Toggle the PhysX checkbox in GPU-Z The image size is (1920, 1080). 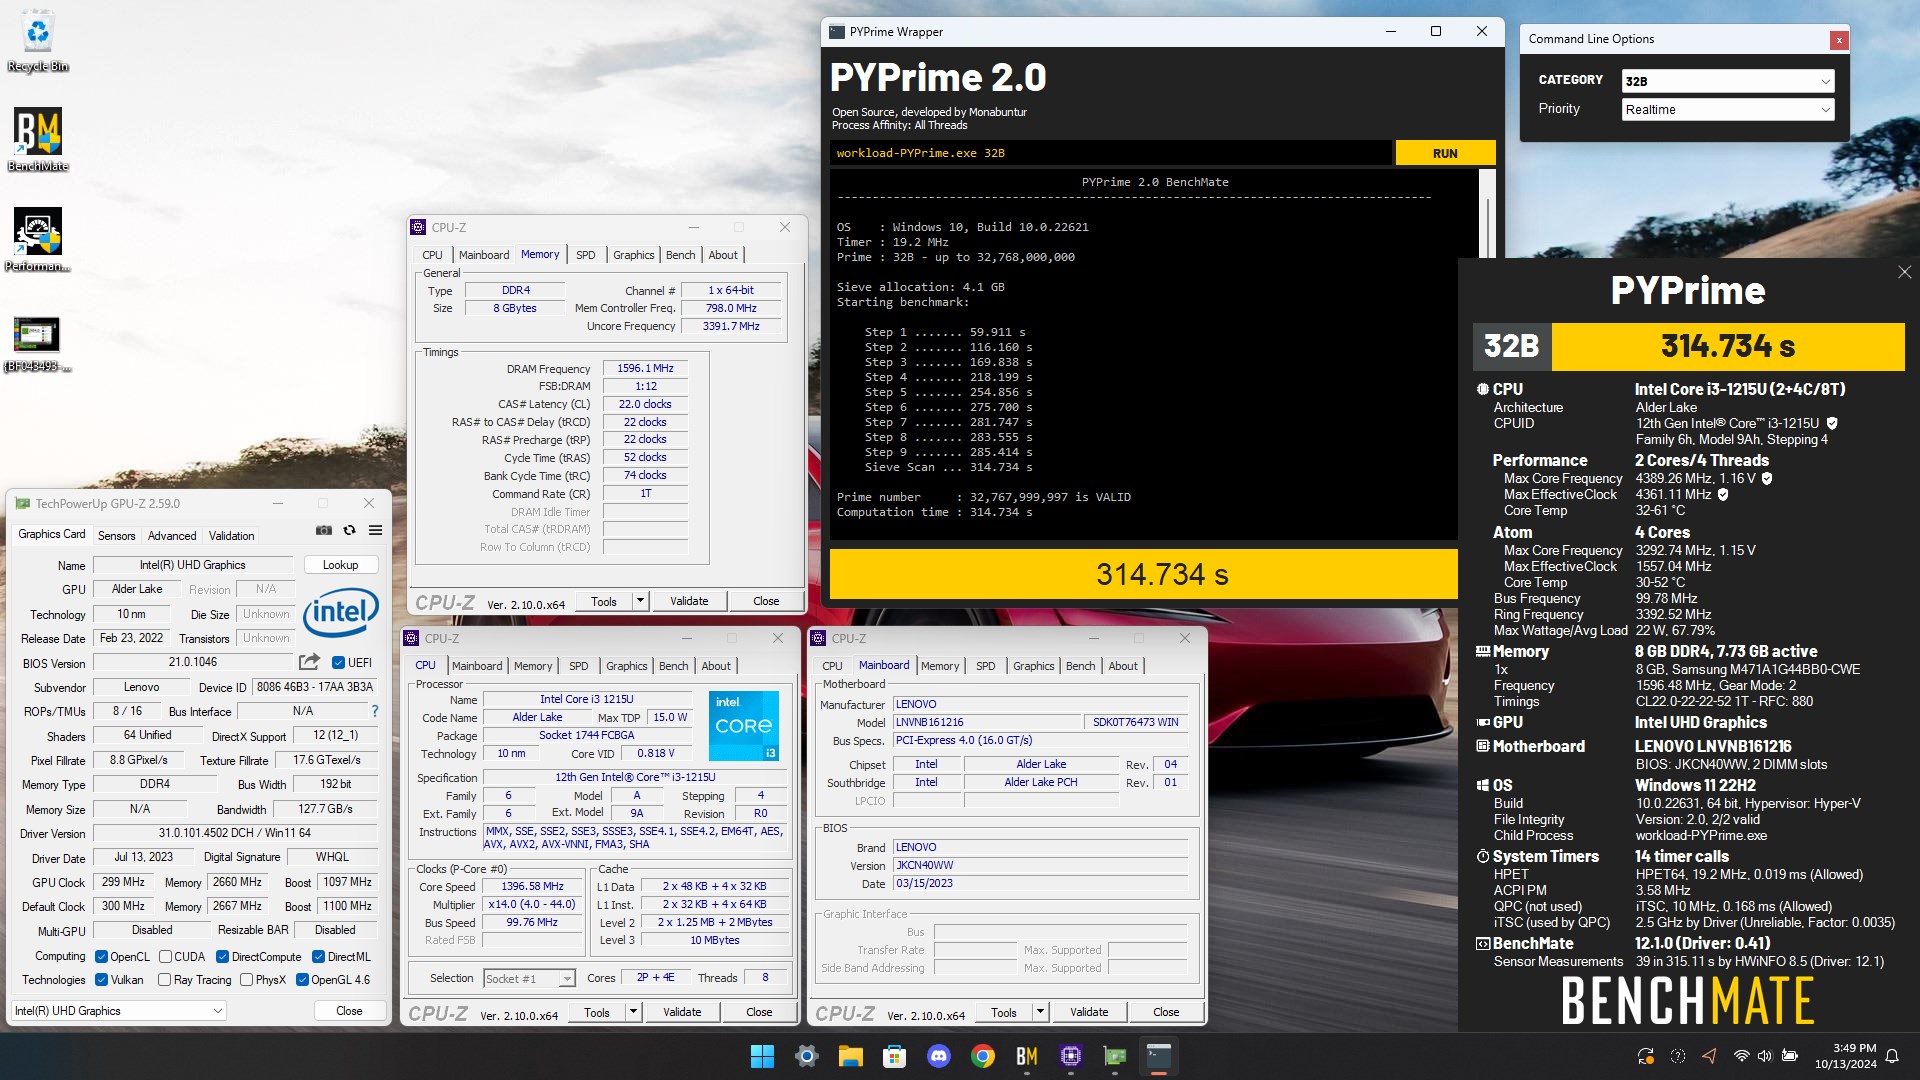click(x=247, y=980)
